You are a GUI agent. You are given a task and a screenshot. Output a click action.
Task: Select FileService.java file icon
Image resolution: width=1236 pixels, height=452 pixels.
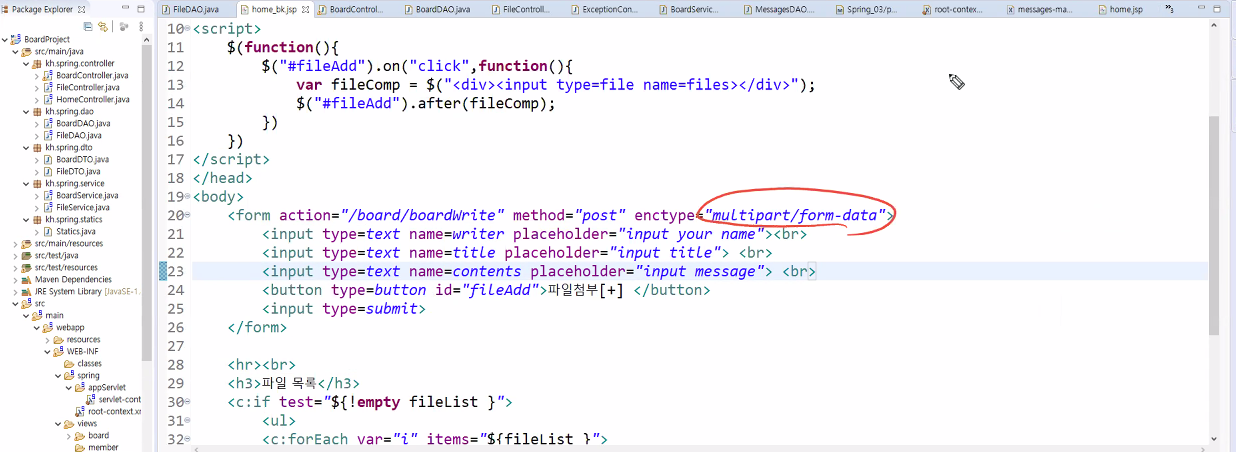tap(49, 207)
